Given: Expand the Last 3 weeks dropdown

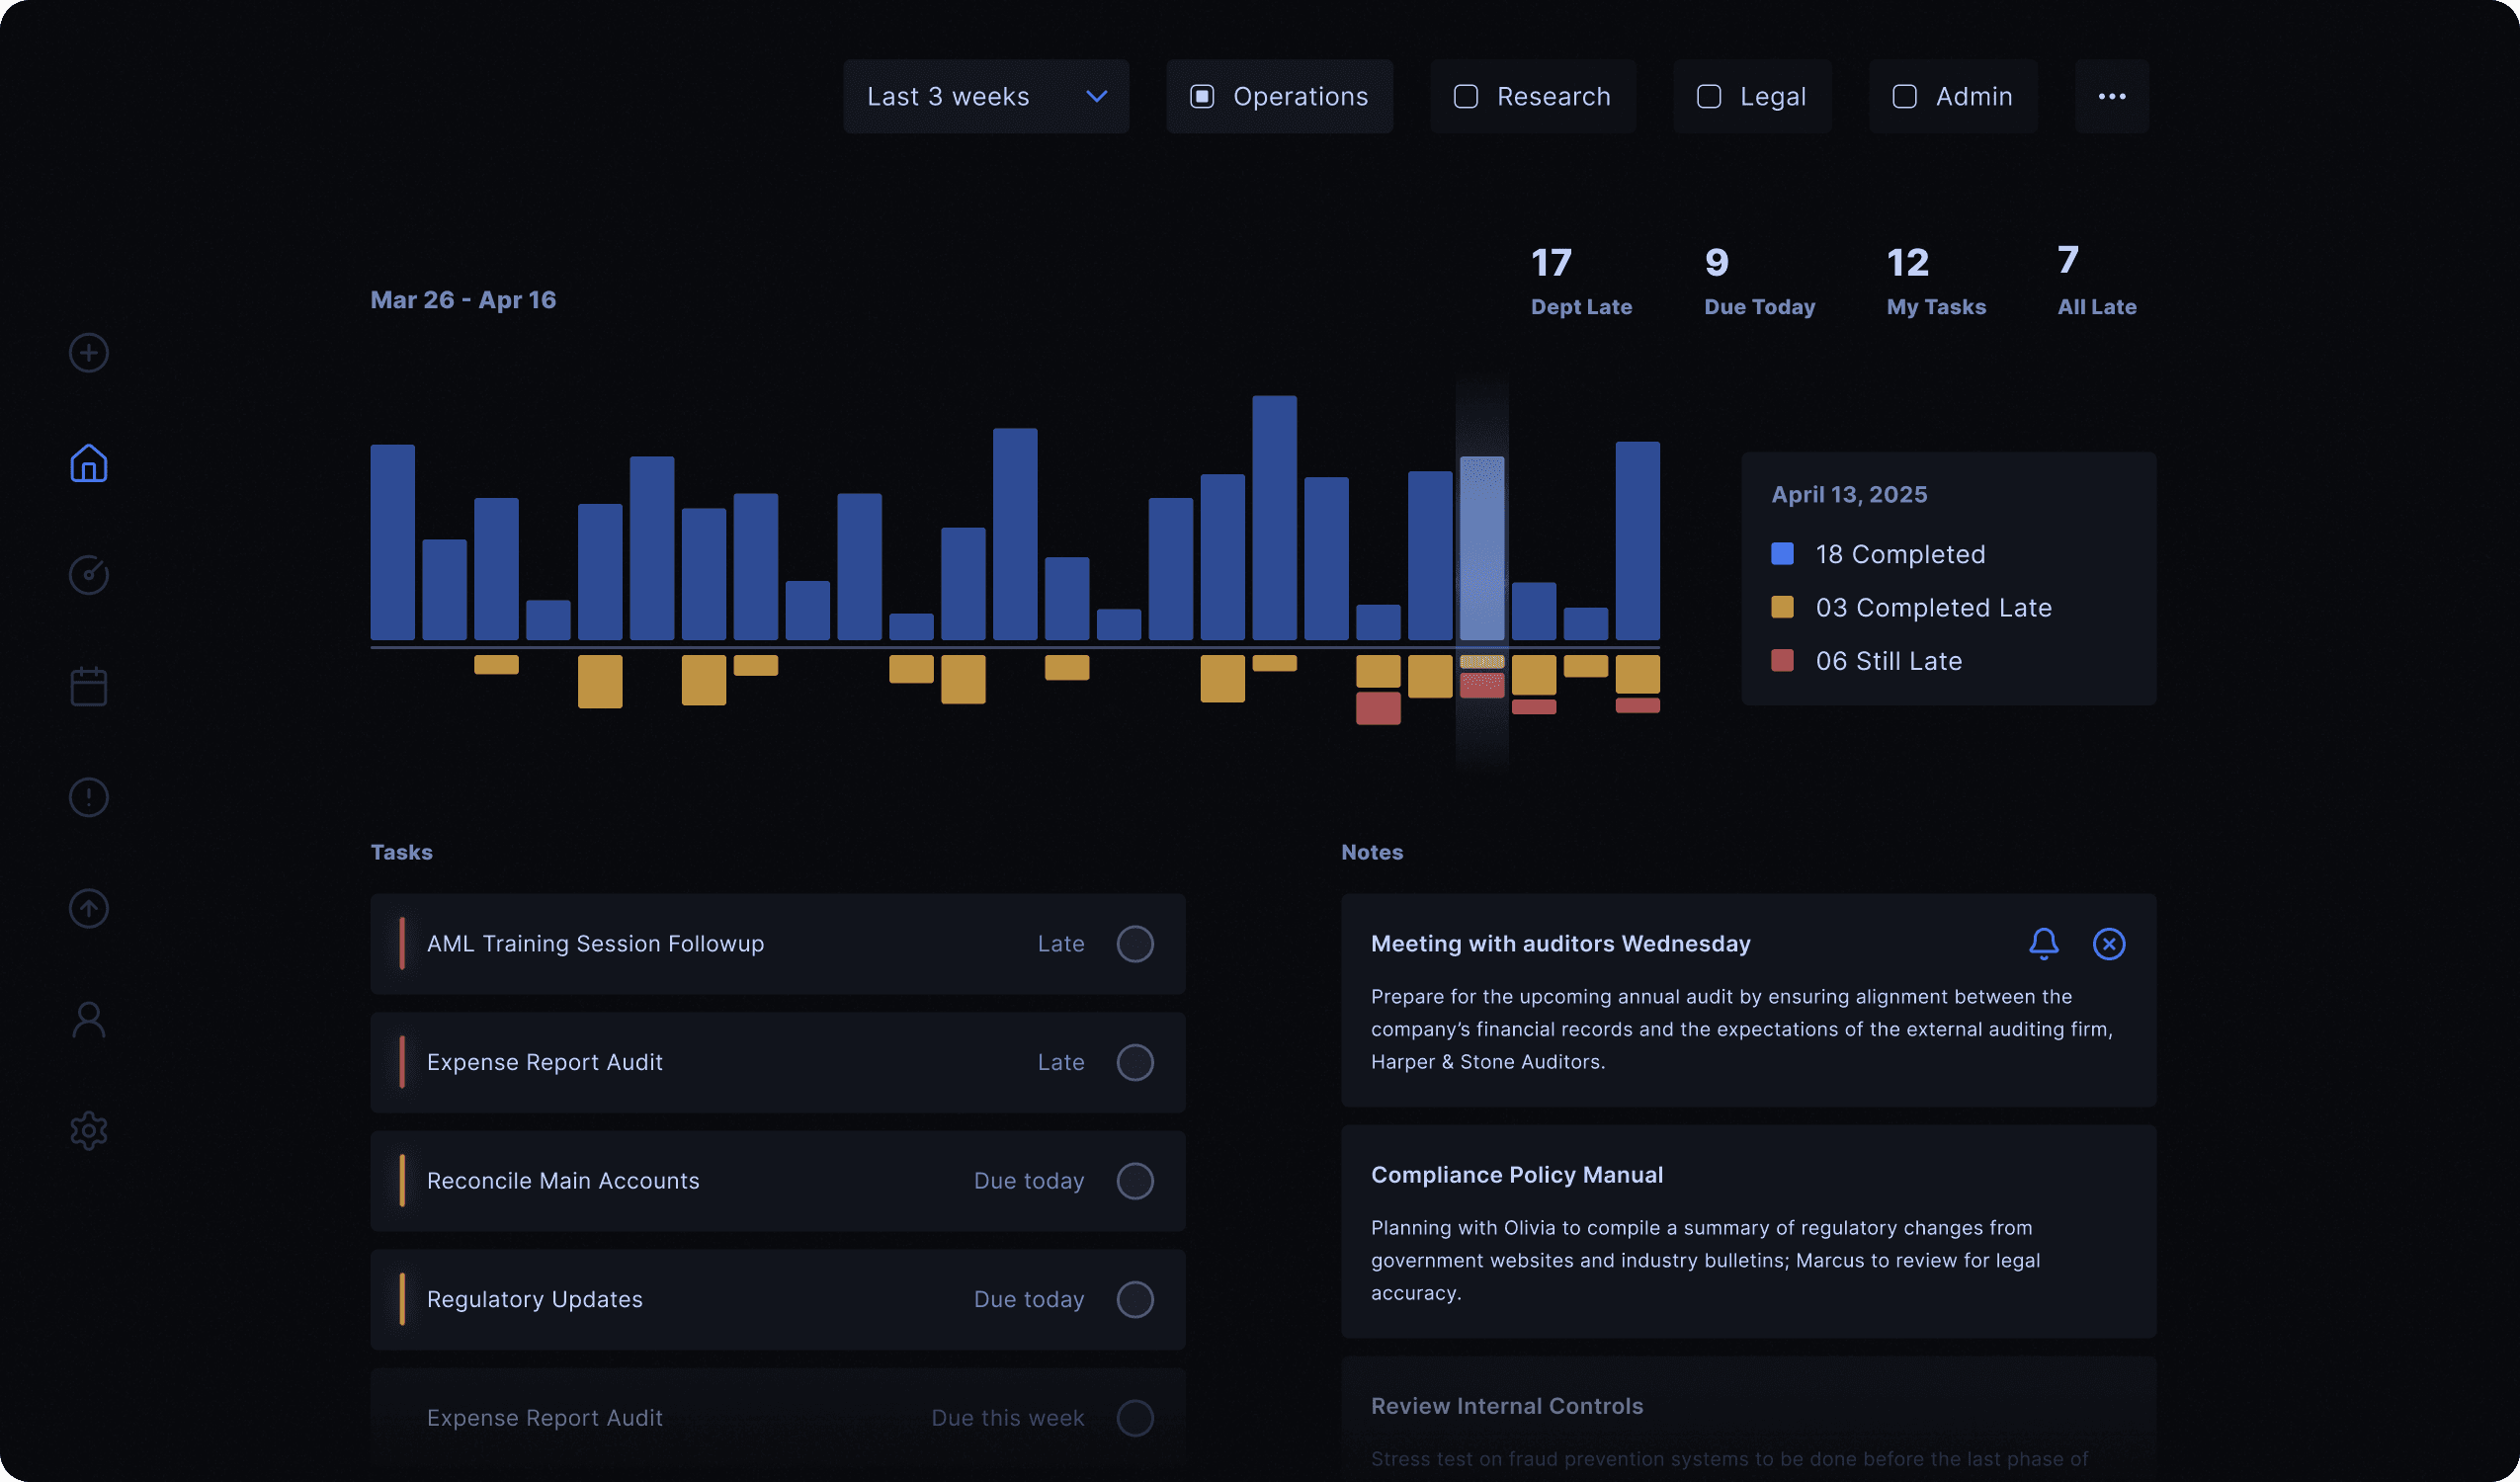Looking at the screenshot, I should coord(985,97).
